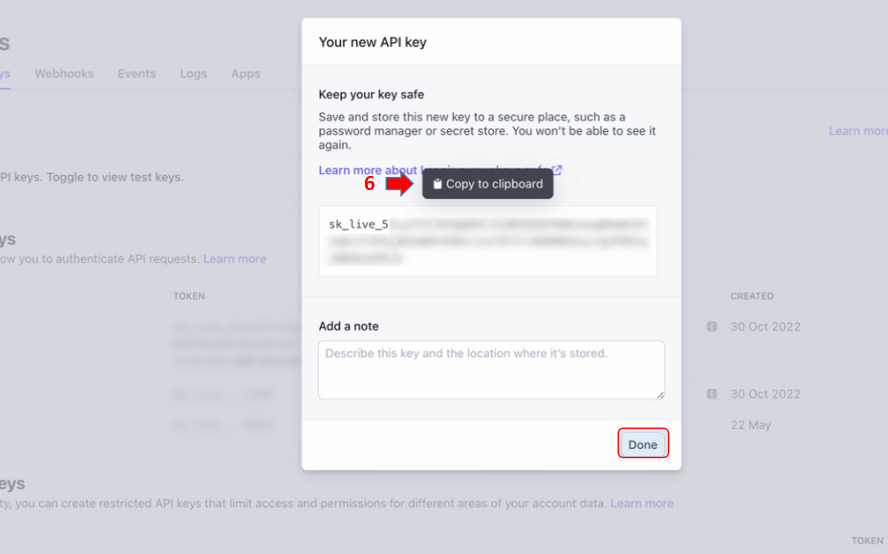This screenshot has height=554, width=888.
Task: Click the external link icon after Learn more
Action: pos(557,170)
